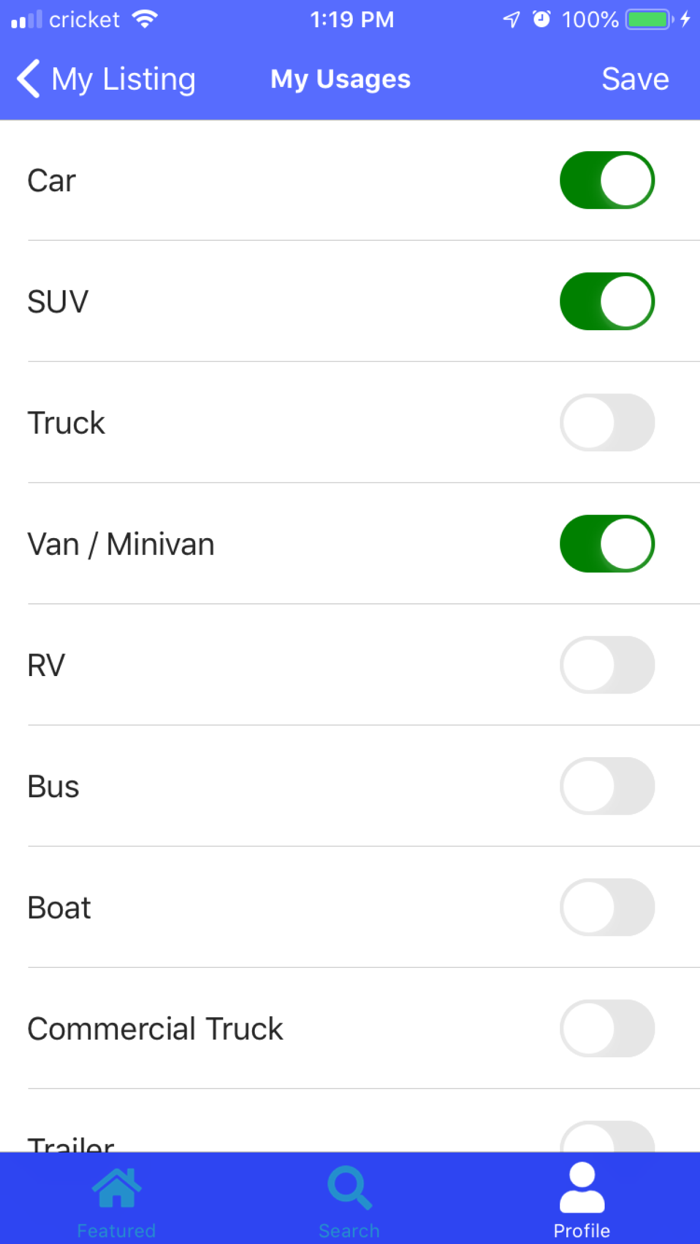
Task: Tap the Search magnifier icon
Action: coord(349,1188)
